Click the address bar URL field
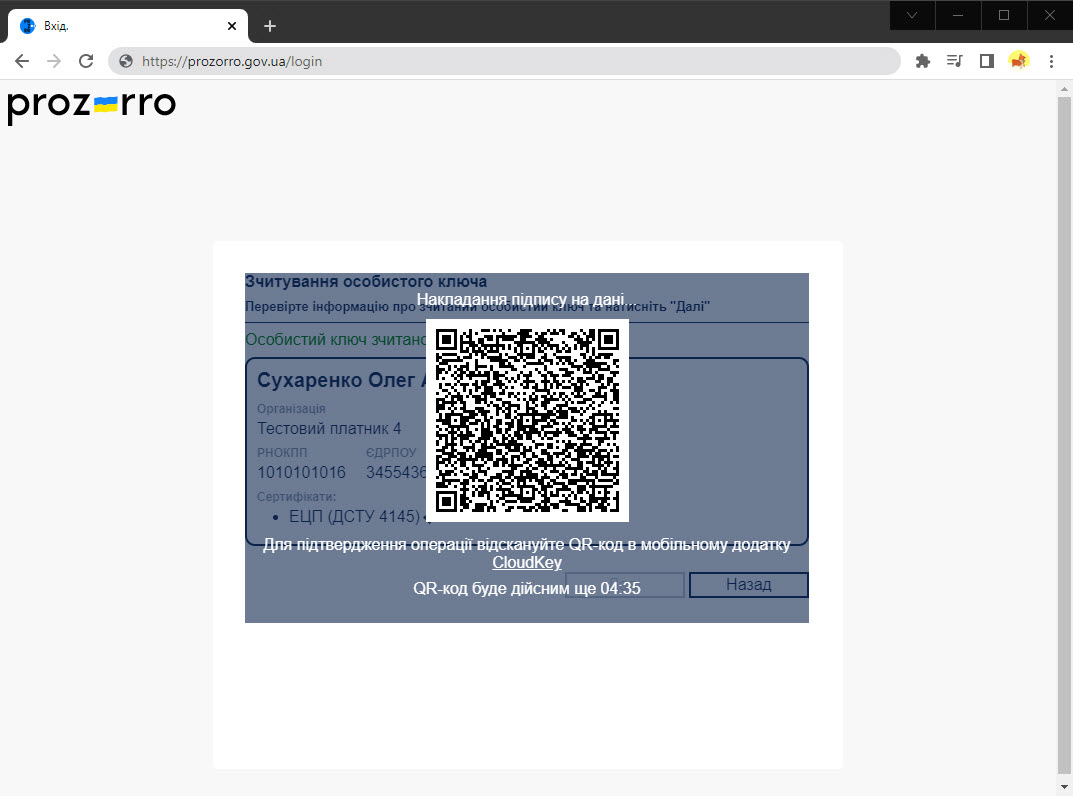Viewport: 1073px width, 796px height. (504, 62)
